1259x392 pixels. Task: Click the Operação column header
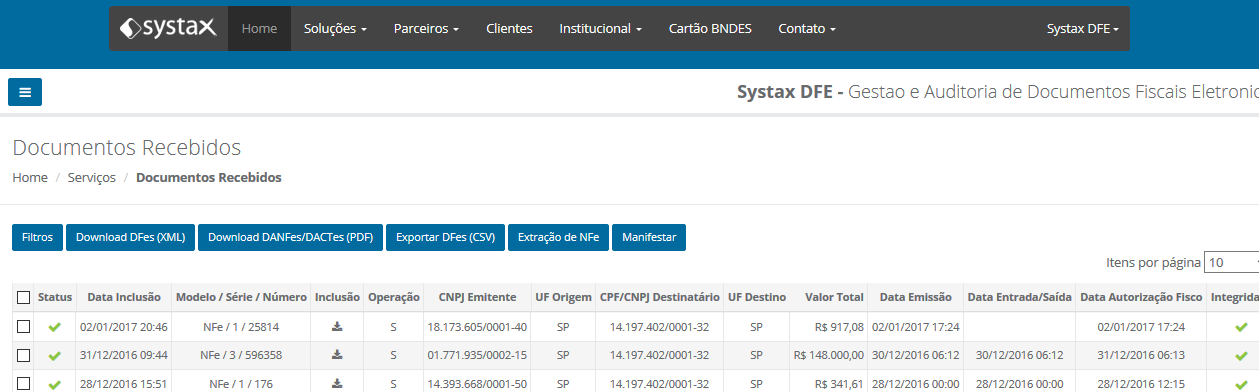point(393,297)
